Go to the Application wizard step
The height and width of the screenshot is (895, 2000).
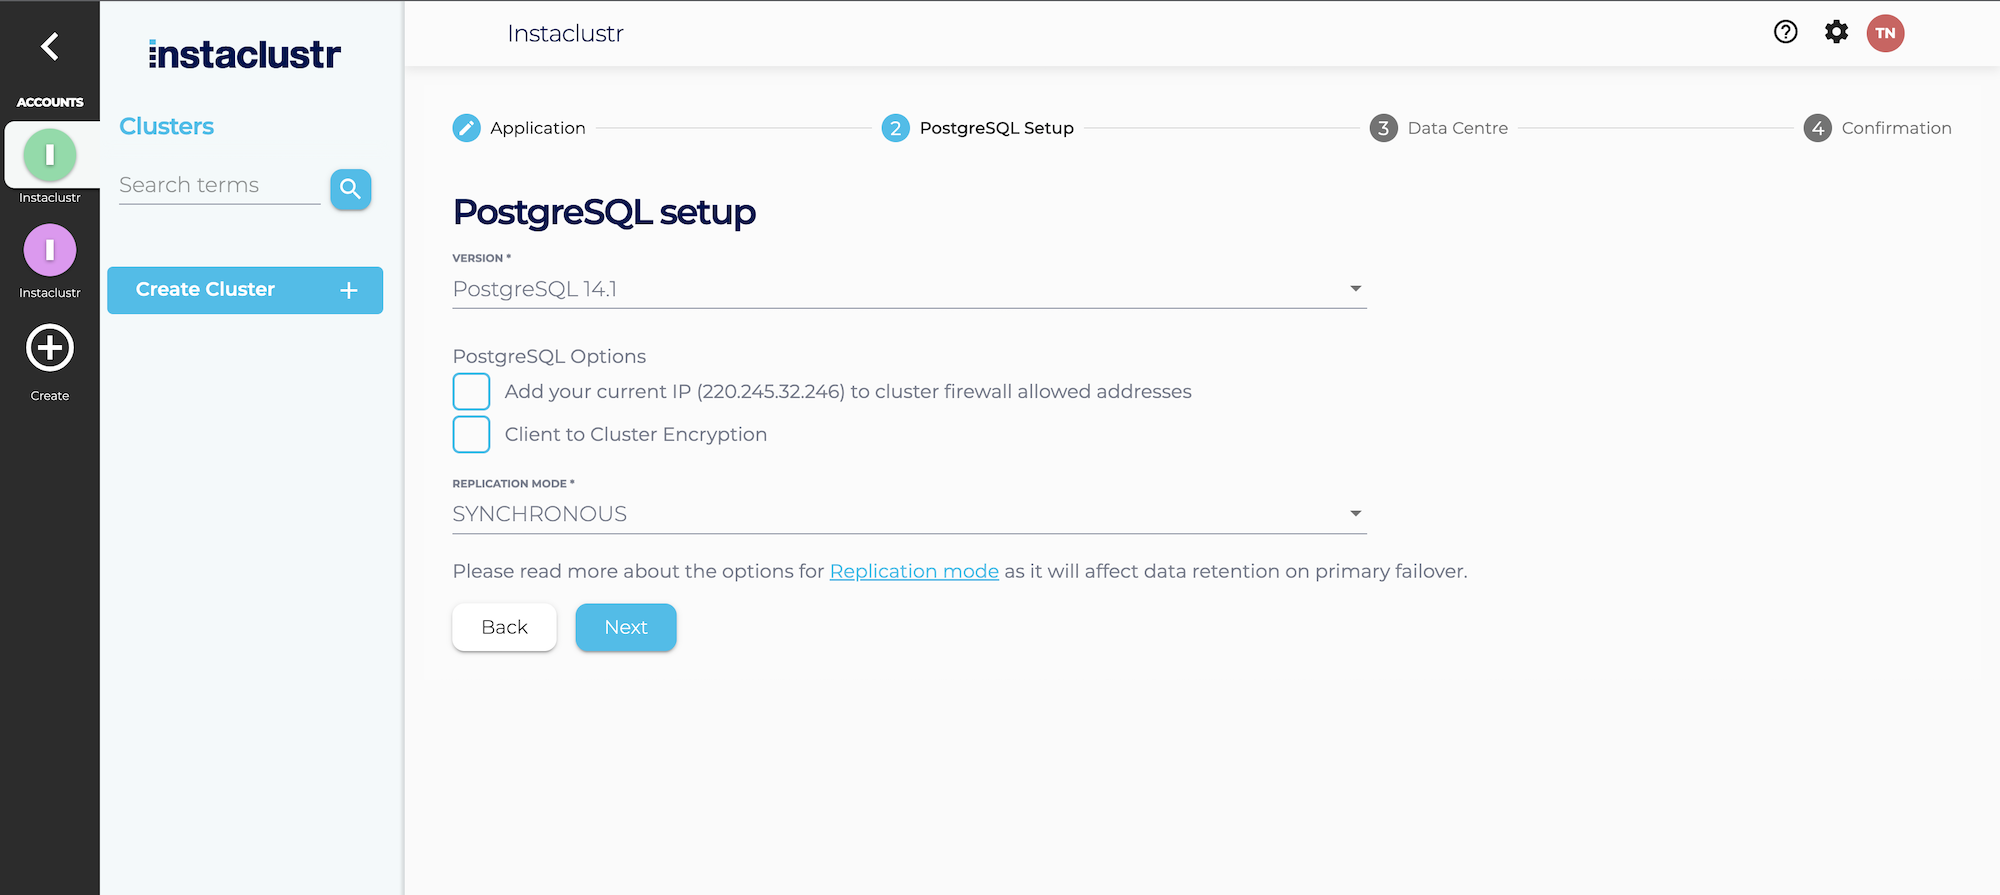[519, 128]
